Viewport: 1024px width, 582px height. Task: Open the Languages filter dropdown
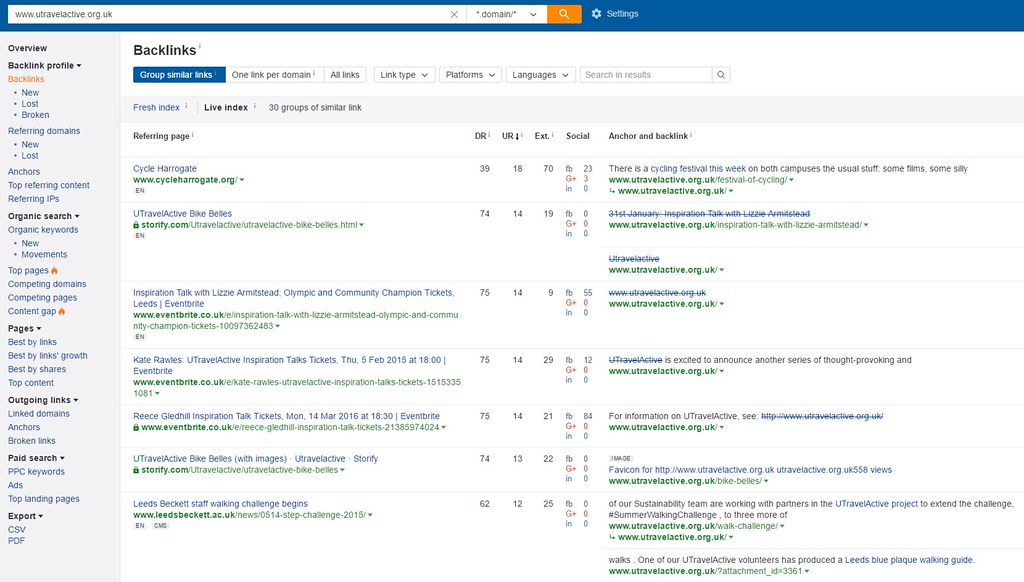coord(540,75)
